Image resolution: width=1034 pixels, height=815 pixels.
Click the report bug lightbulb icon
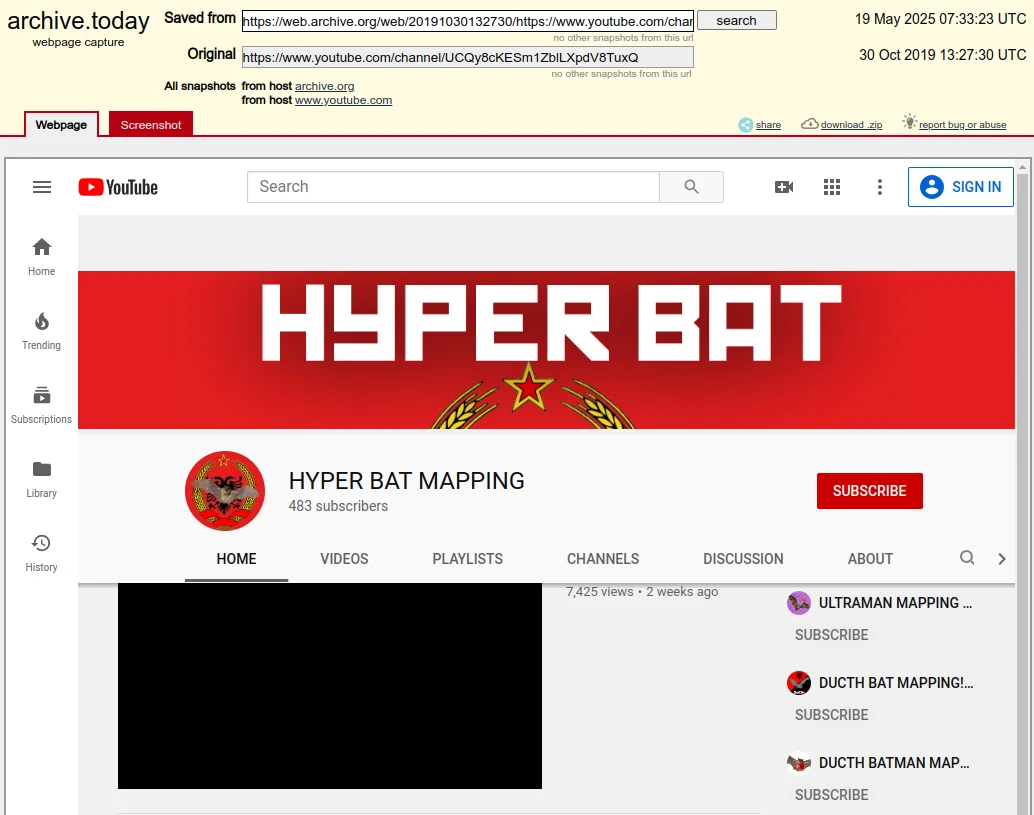(x=909, y=122)
